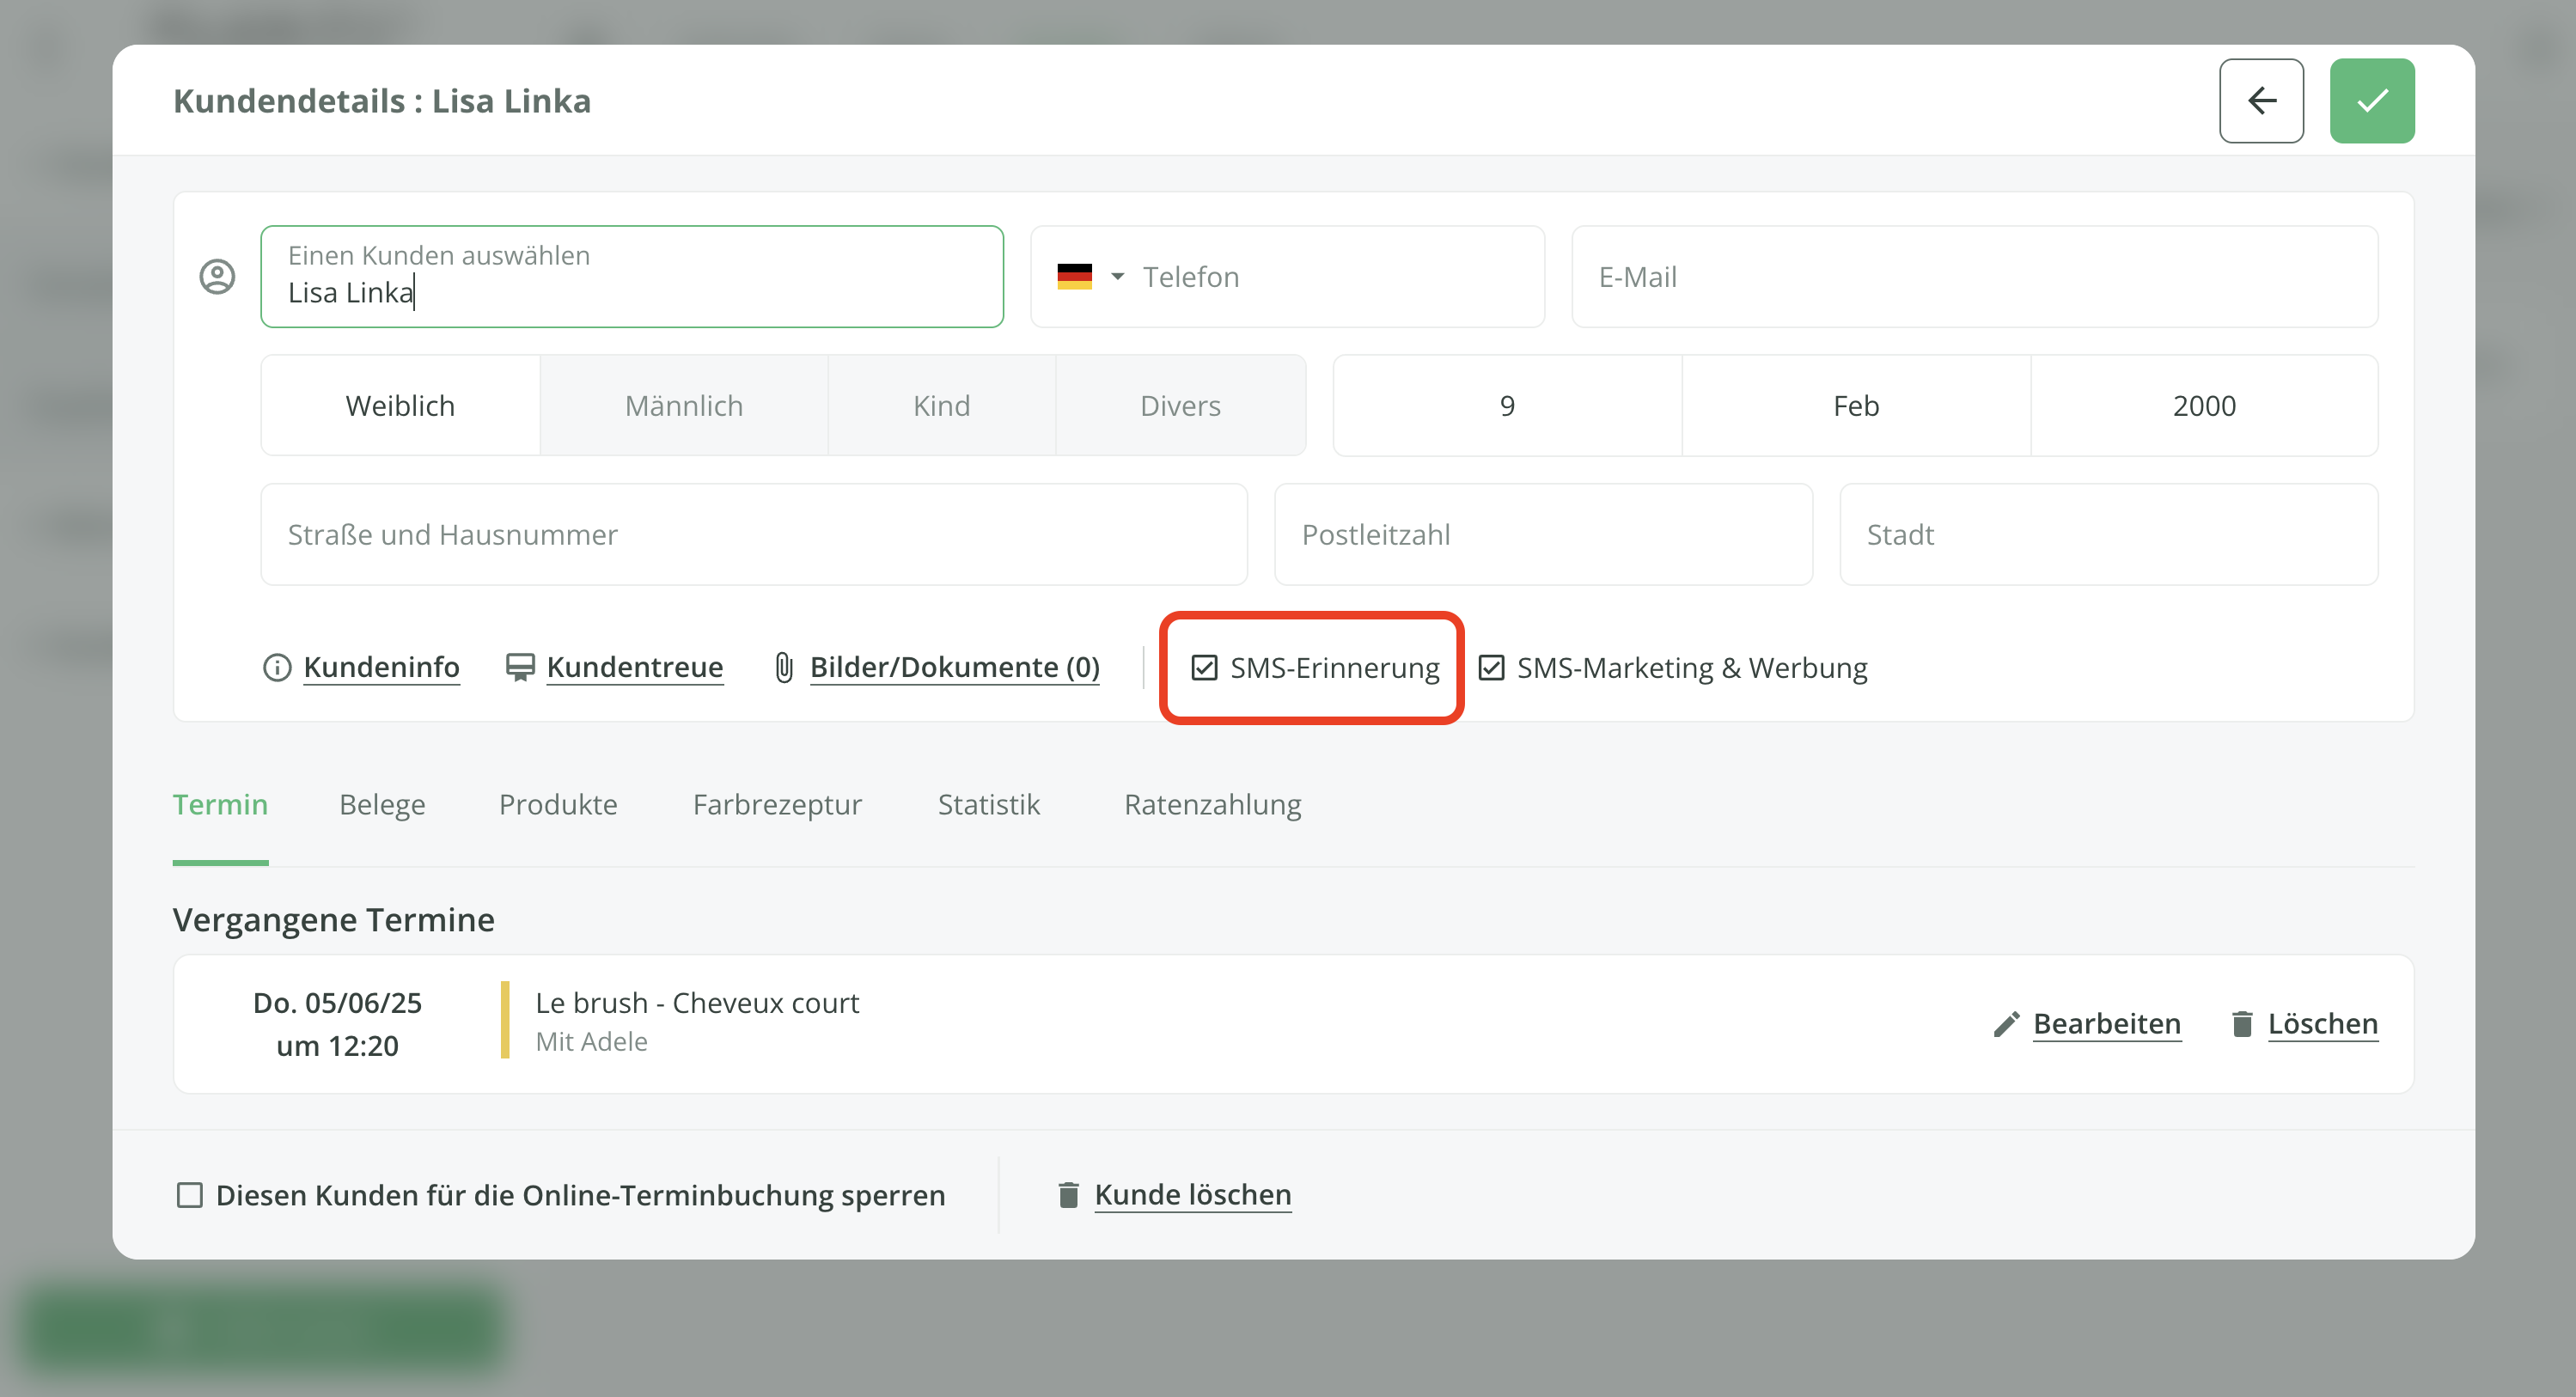Click the Kundentreue loyalty card icon
The width and height of the screenshot is (2576, 1397).
point(520,667)
